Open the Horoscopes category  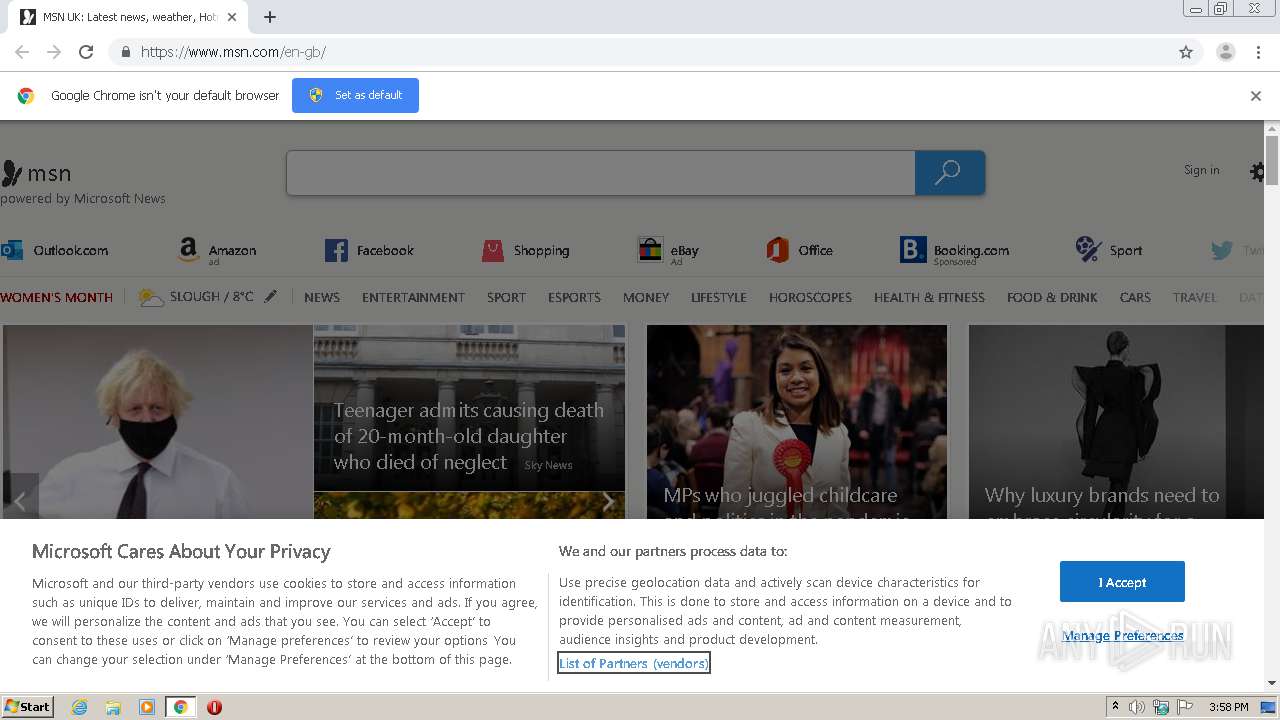810,297
